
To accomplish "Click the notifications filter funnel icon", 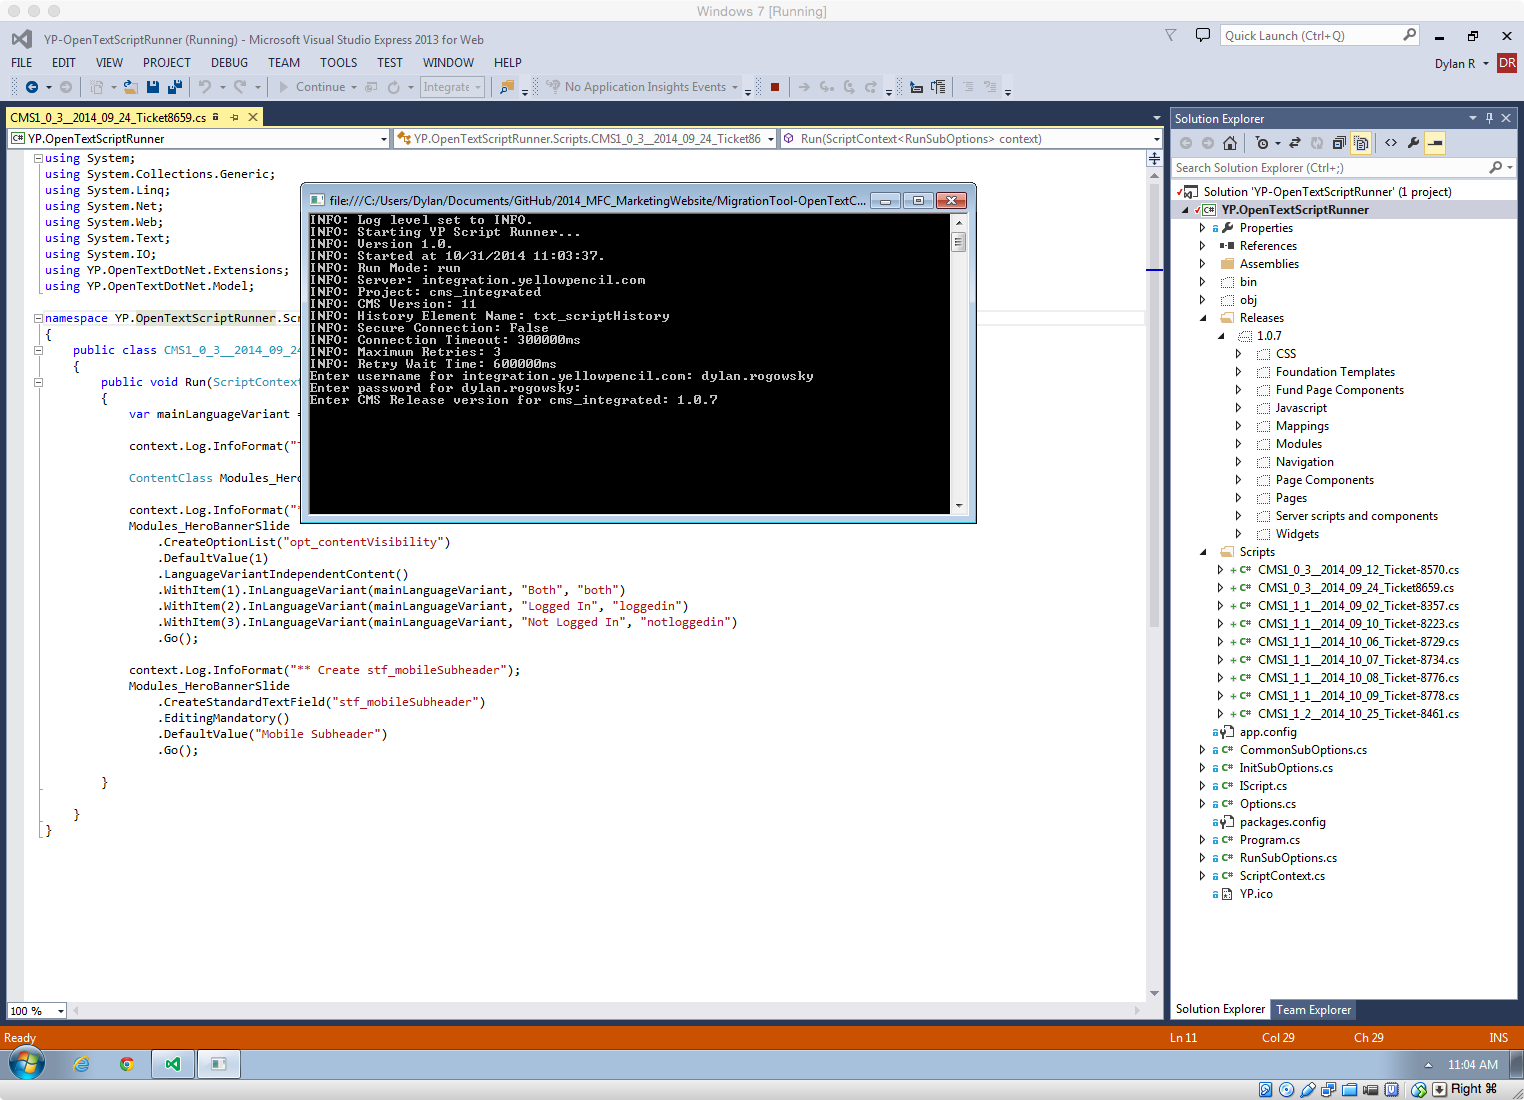I will click(x=1171, y=35).
